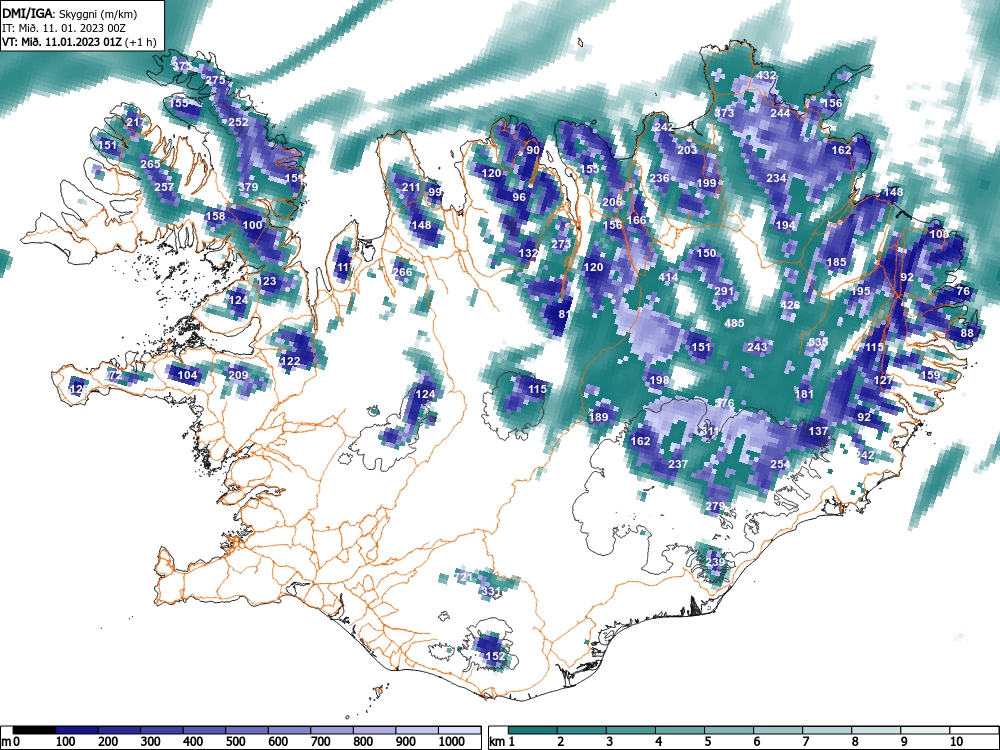Click the map value 211

[411, 188]
